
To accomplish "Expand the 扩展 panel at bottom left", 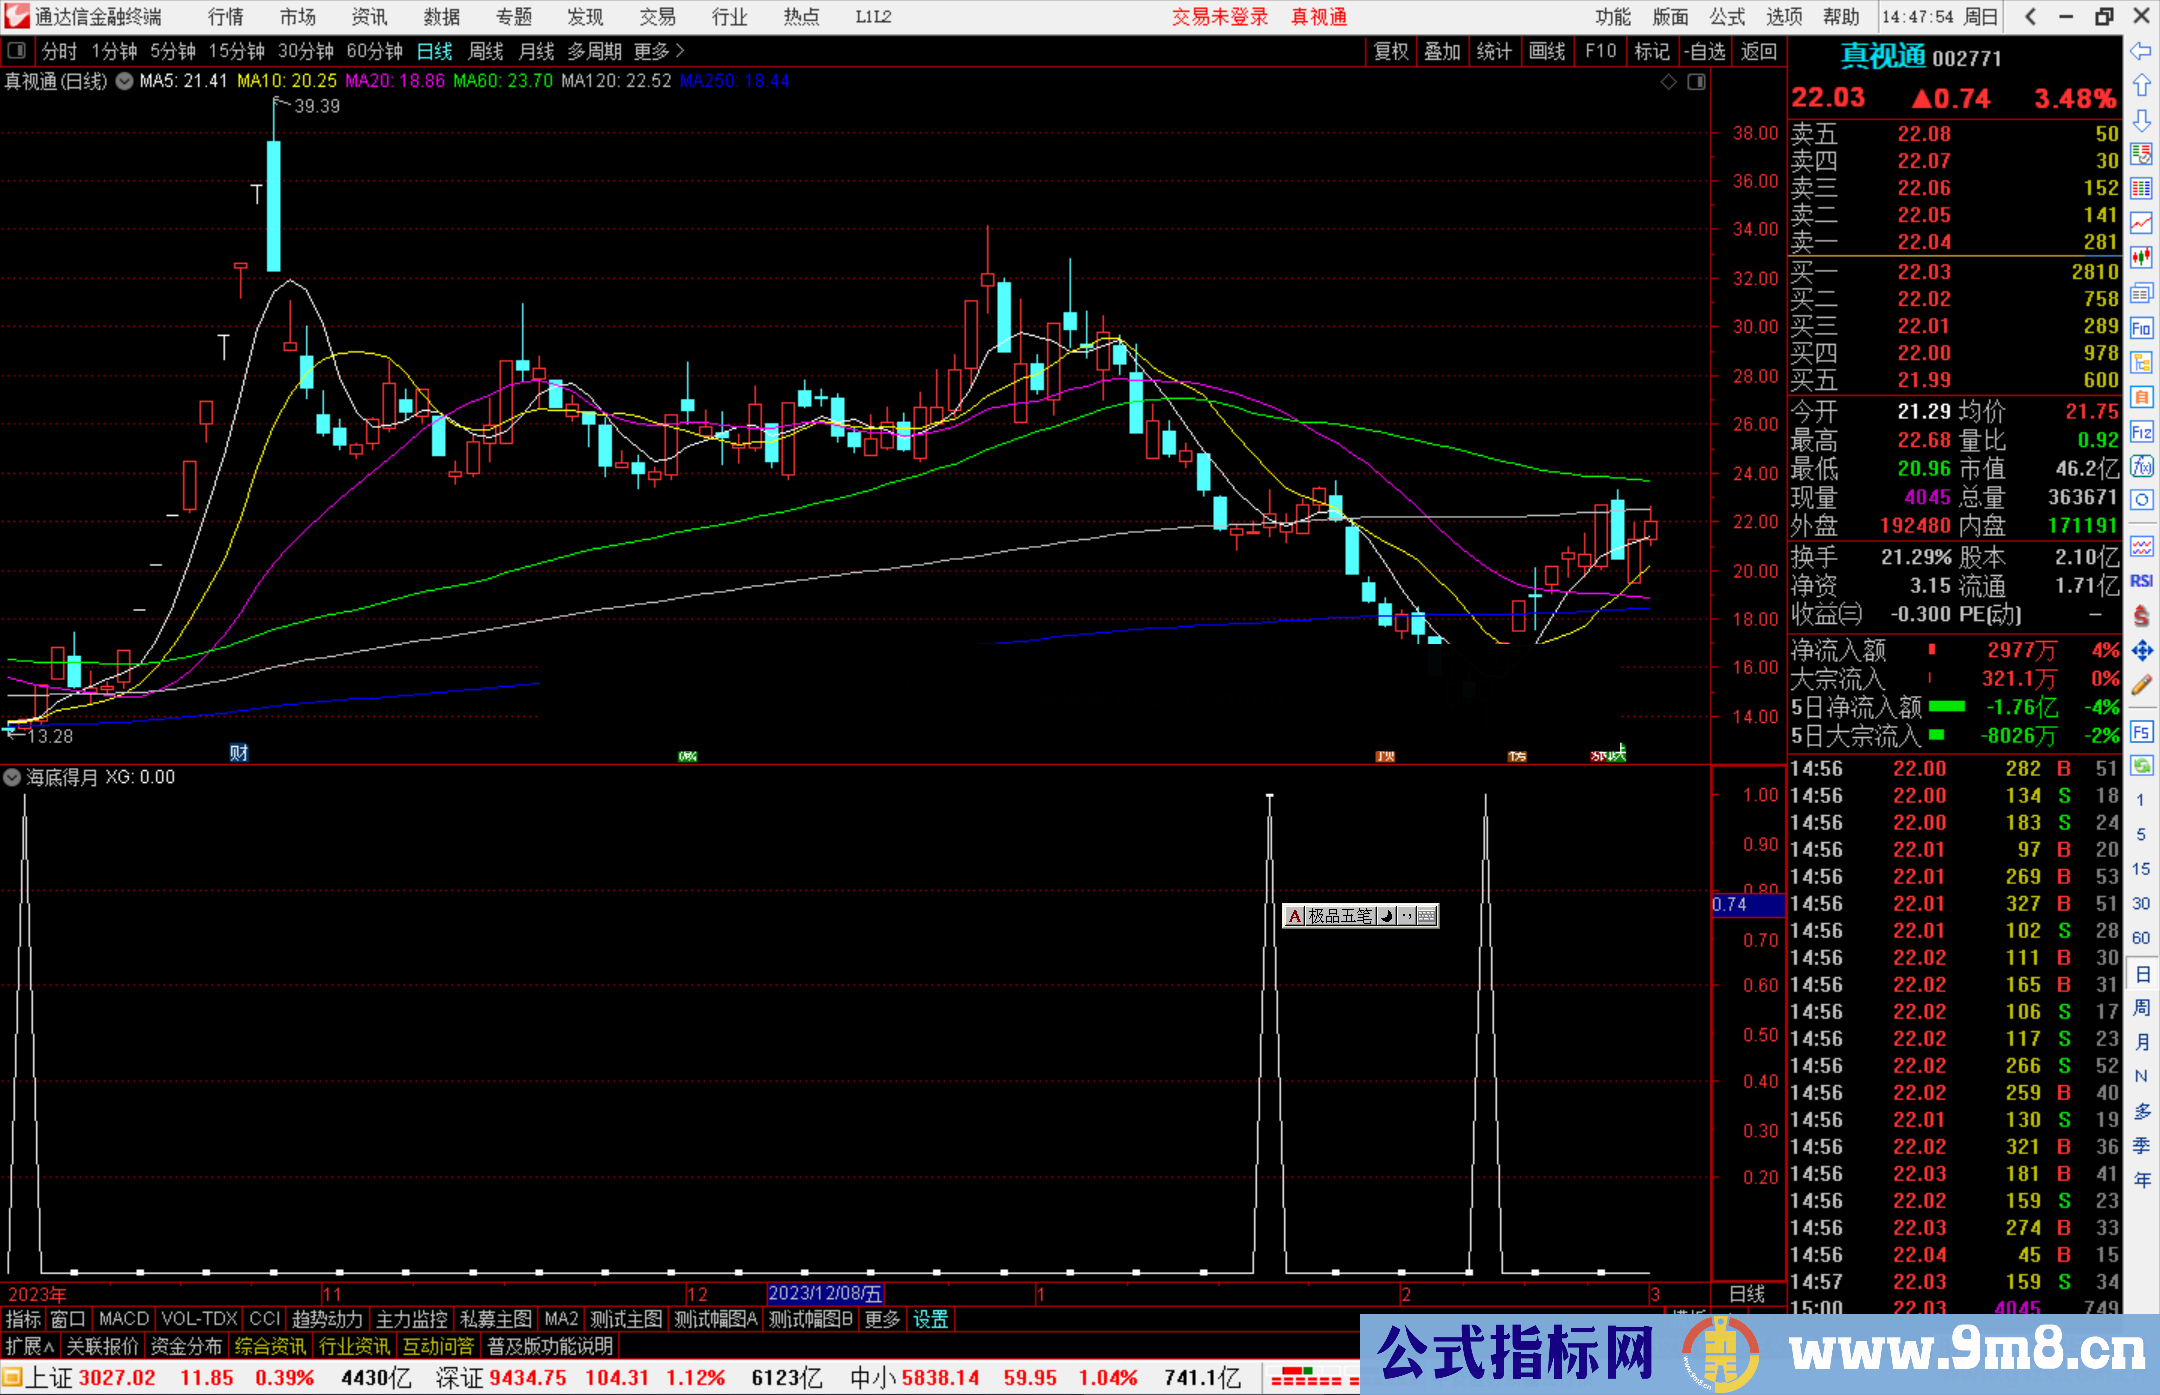I will [29, 1346].
